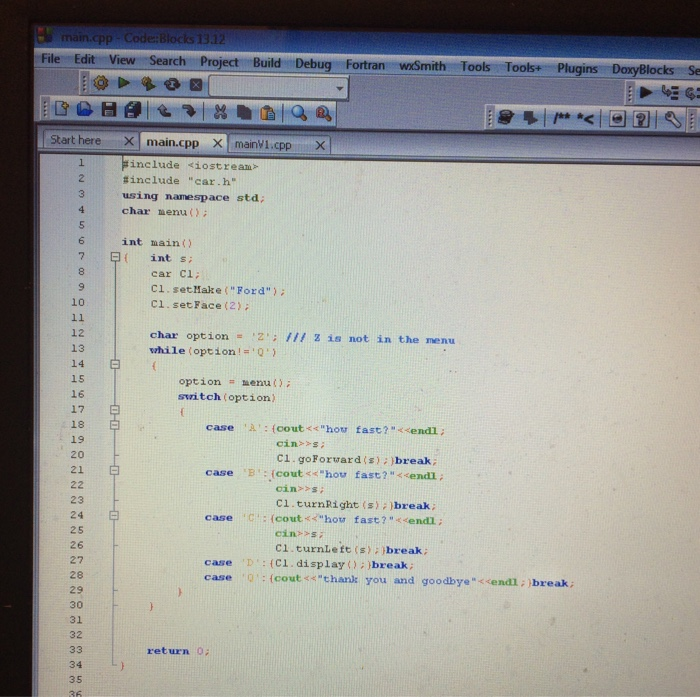Open the Edit menu
This screenshot has height=697, width=700.
coord(84,59)
